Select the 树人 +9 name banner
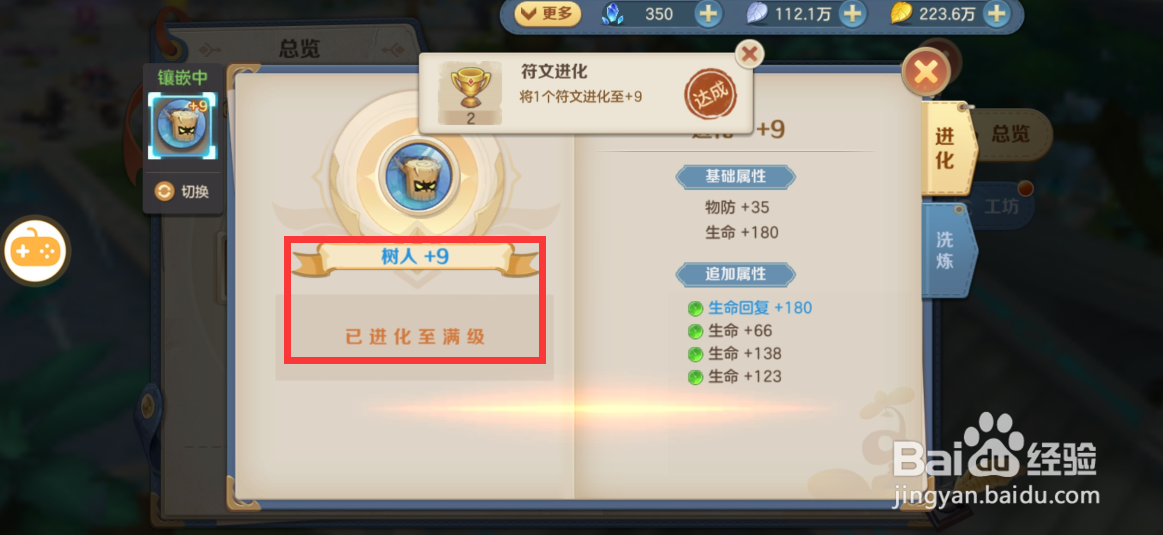This screenshot has height=535, width=1163. click(415, 257)
